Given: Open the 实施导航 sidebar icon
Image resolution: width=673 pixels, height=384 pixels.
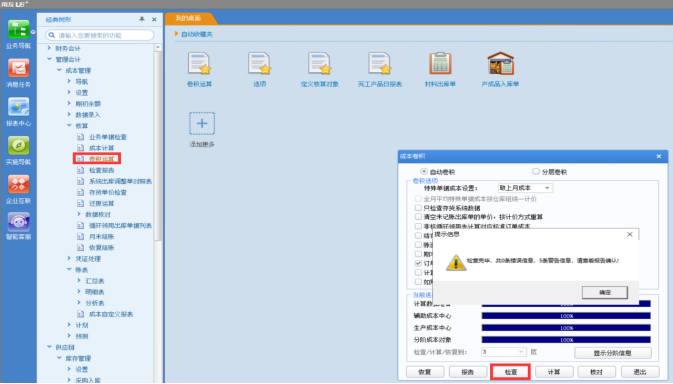Looking at the screenshot, I should coord(18,145).
